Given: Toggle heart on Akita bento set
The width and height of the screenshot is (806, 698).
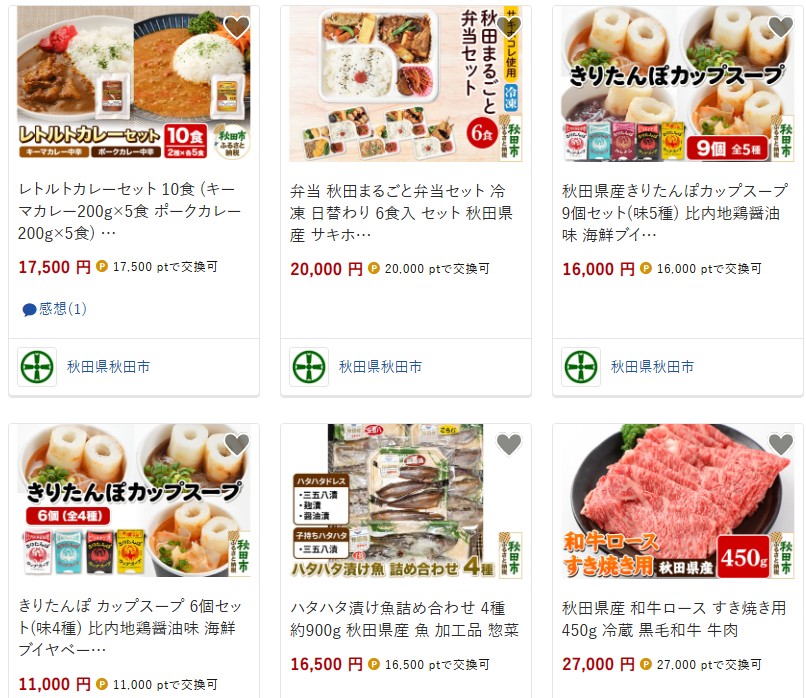Looking at the screenshot, I should (x=509, y=27).
